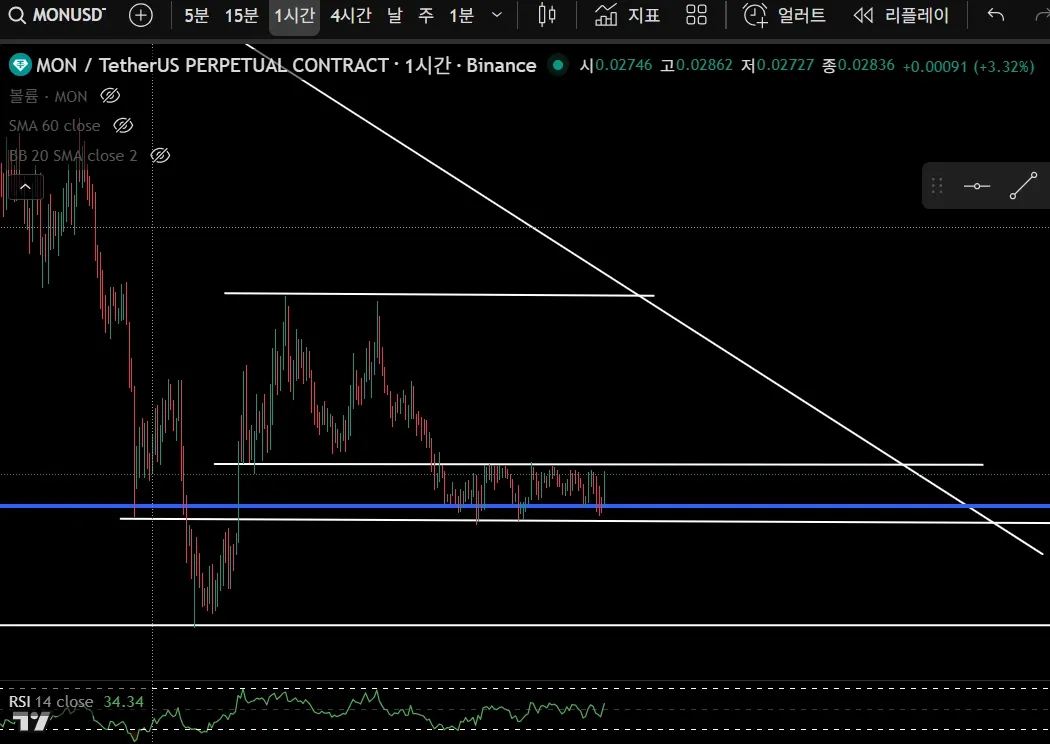The width and height of the screenshot is (1050, 744).
Task: Add symbol with the plus circle icon
Action: (141, 15)
